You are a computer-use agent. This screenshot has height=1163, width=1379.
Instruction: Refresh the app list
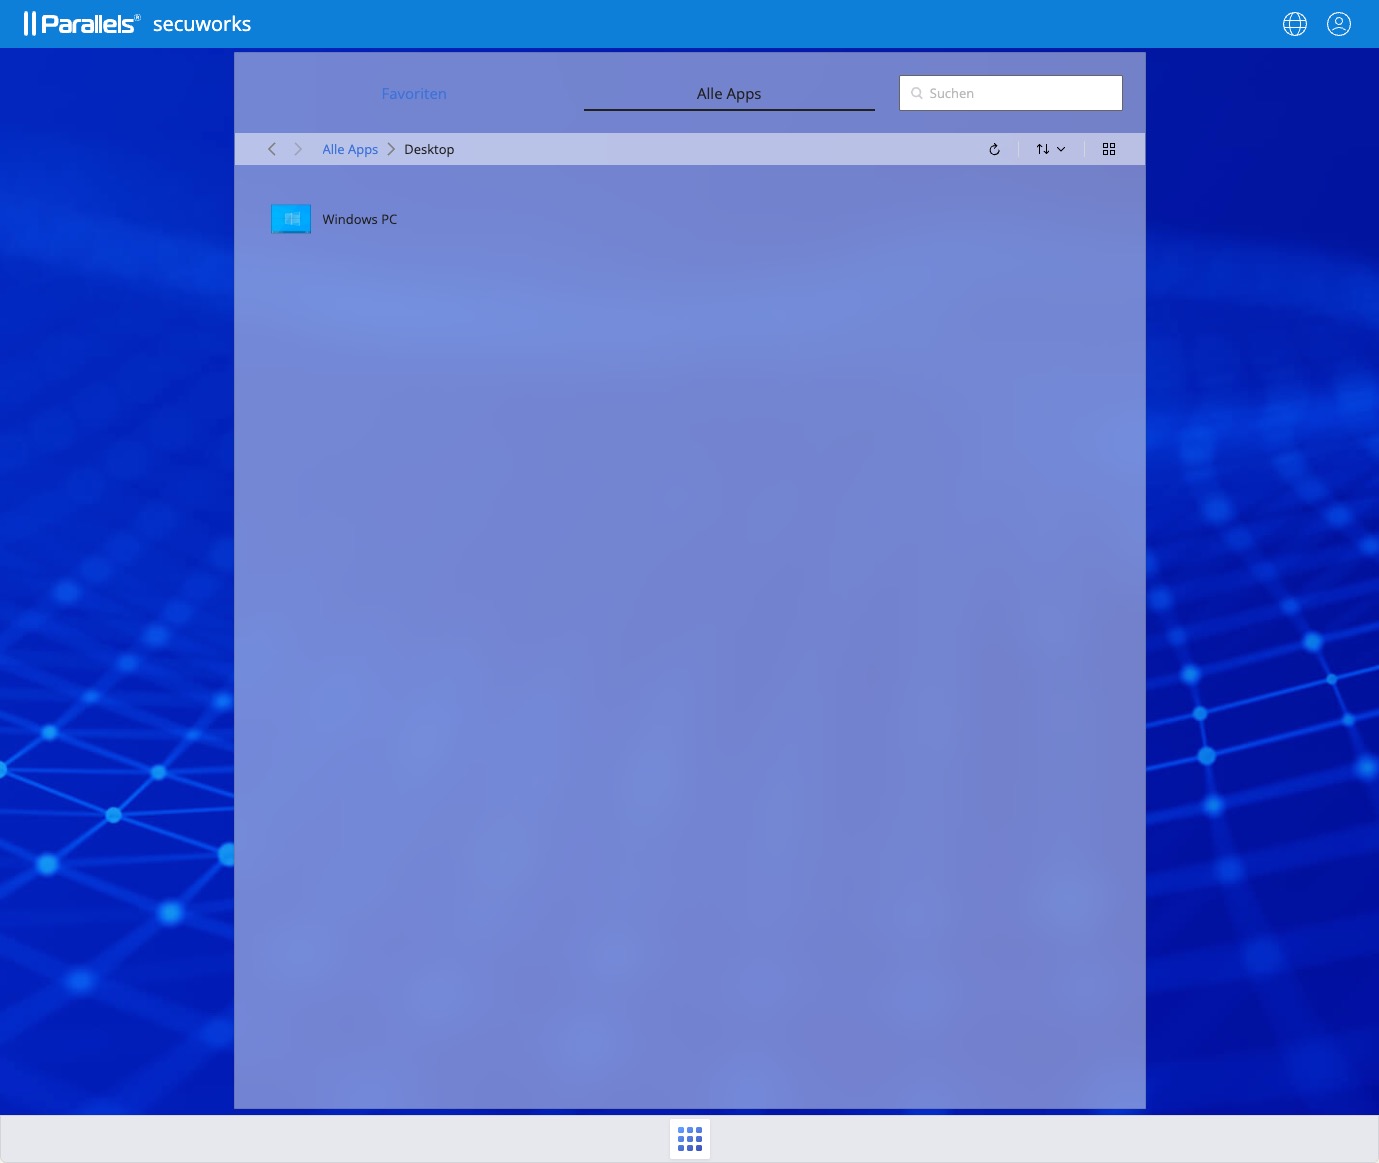point(994,149)
